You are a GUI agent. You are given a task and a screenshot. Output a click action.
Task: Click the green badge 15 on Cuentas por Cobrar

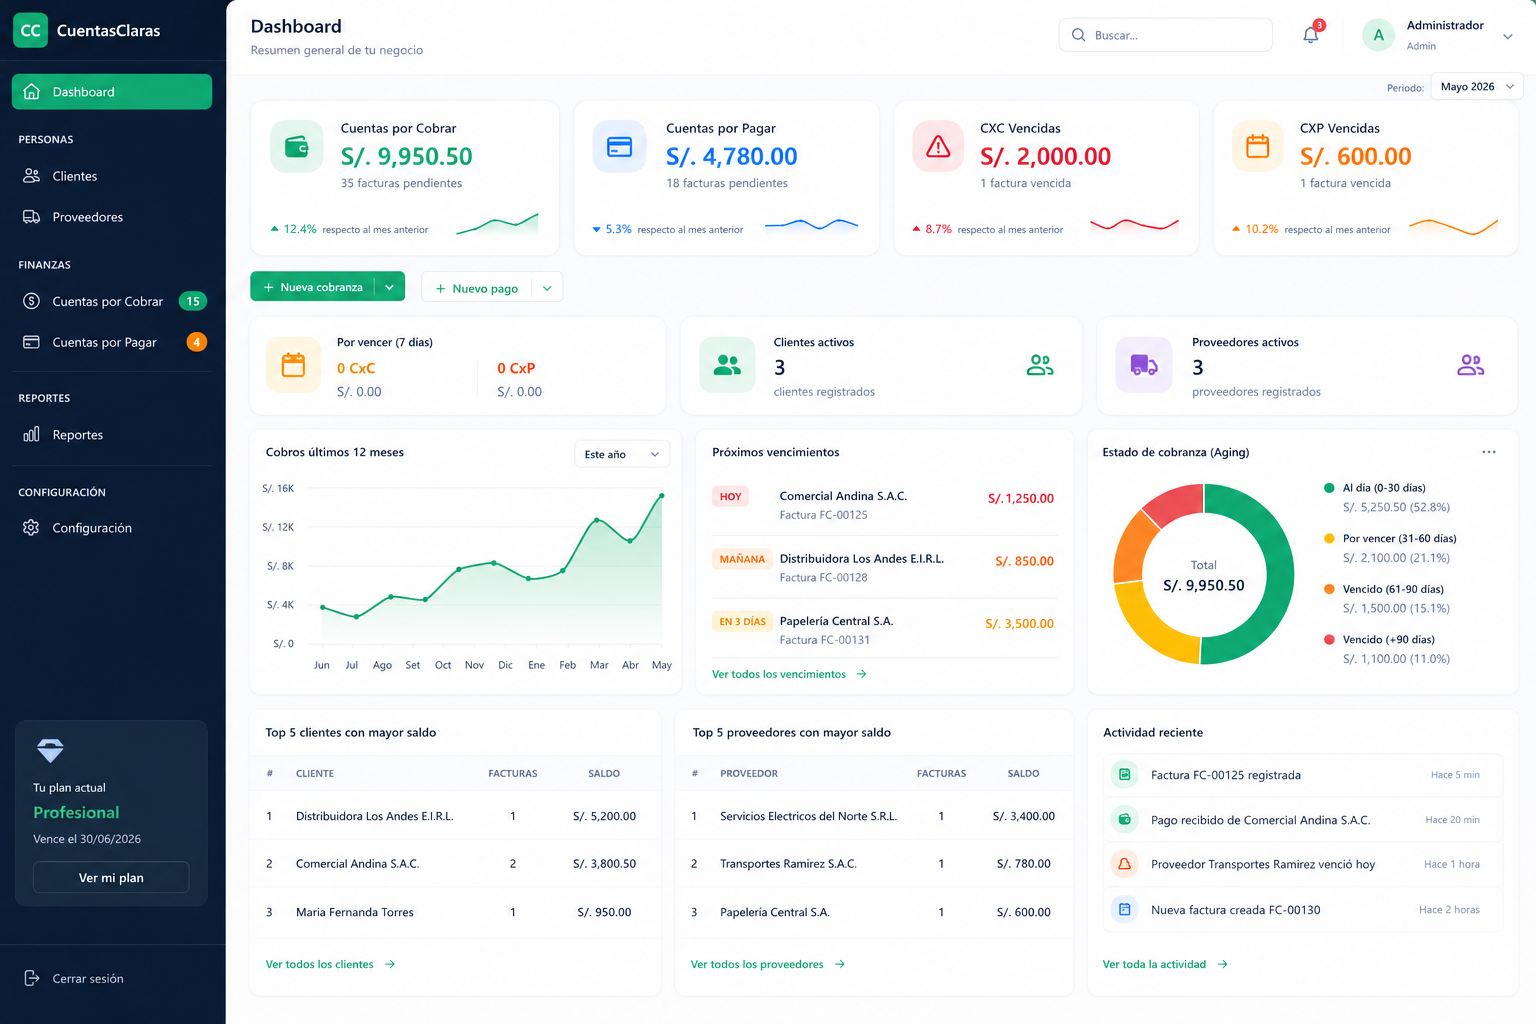(x=193, y=301)
